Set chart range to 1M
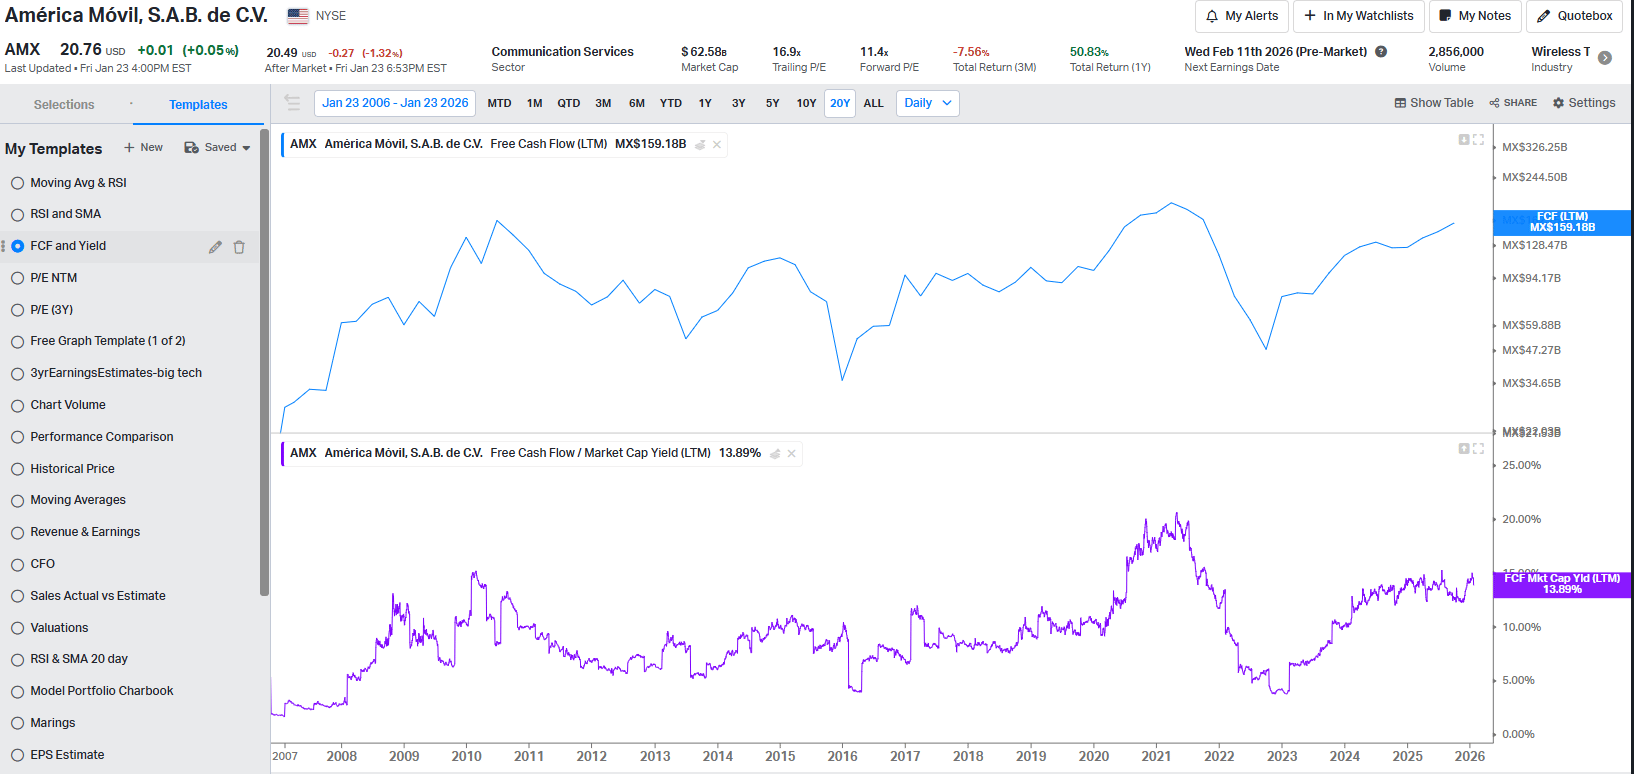 pos(535,103)
